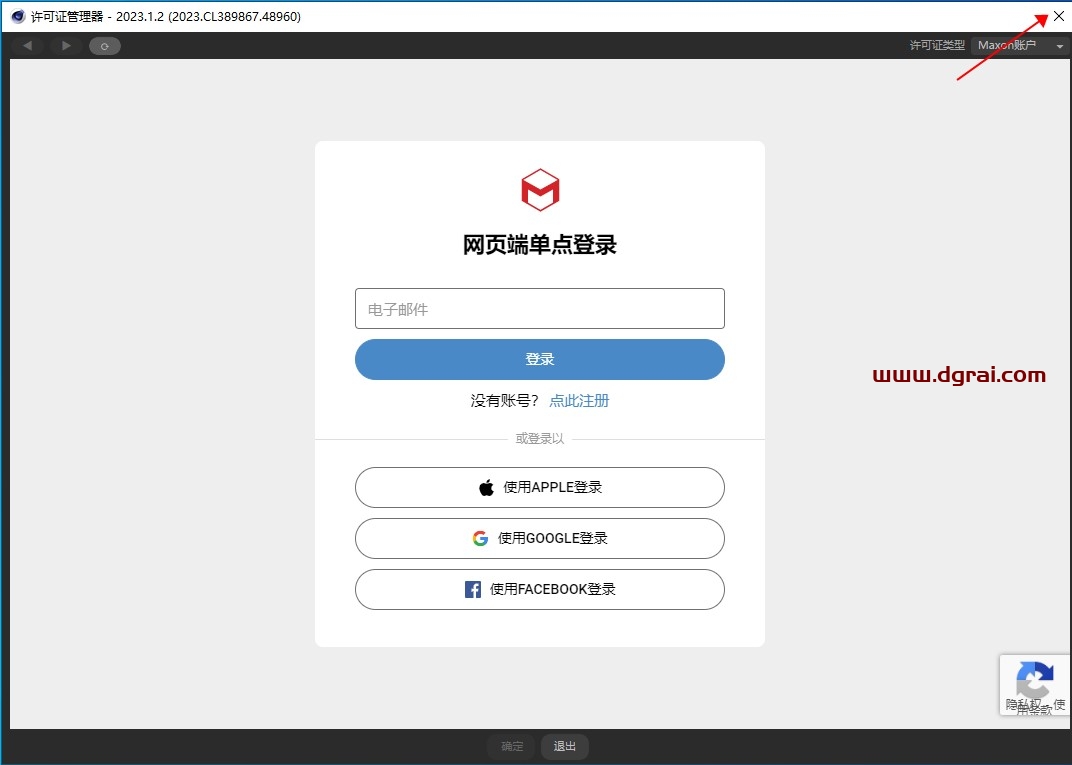Click the forward arrow in the toolbar
This screenshot has height=765, width=1072.
click(66, 46)
